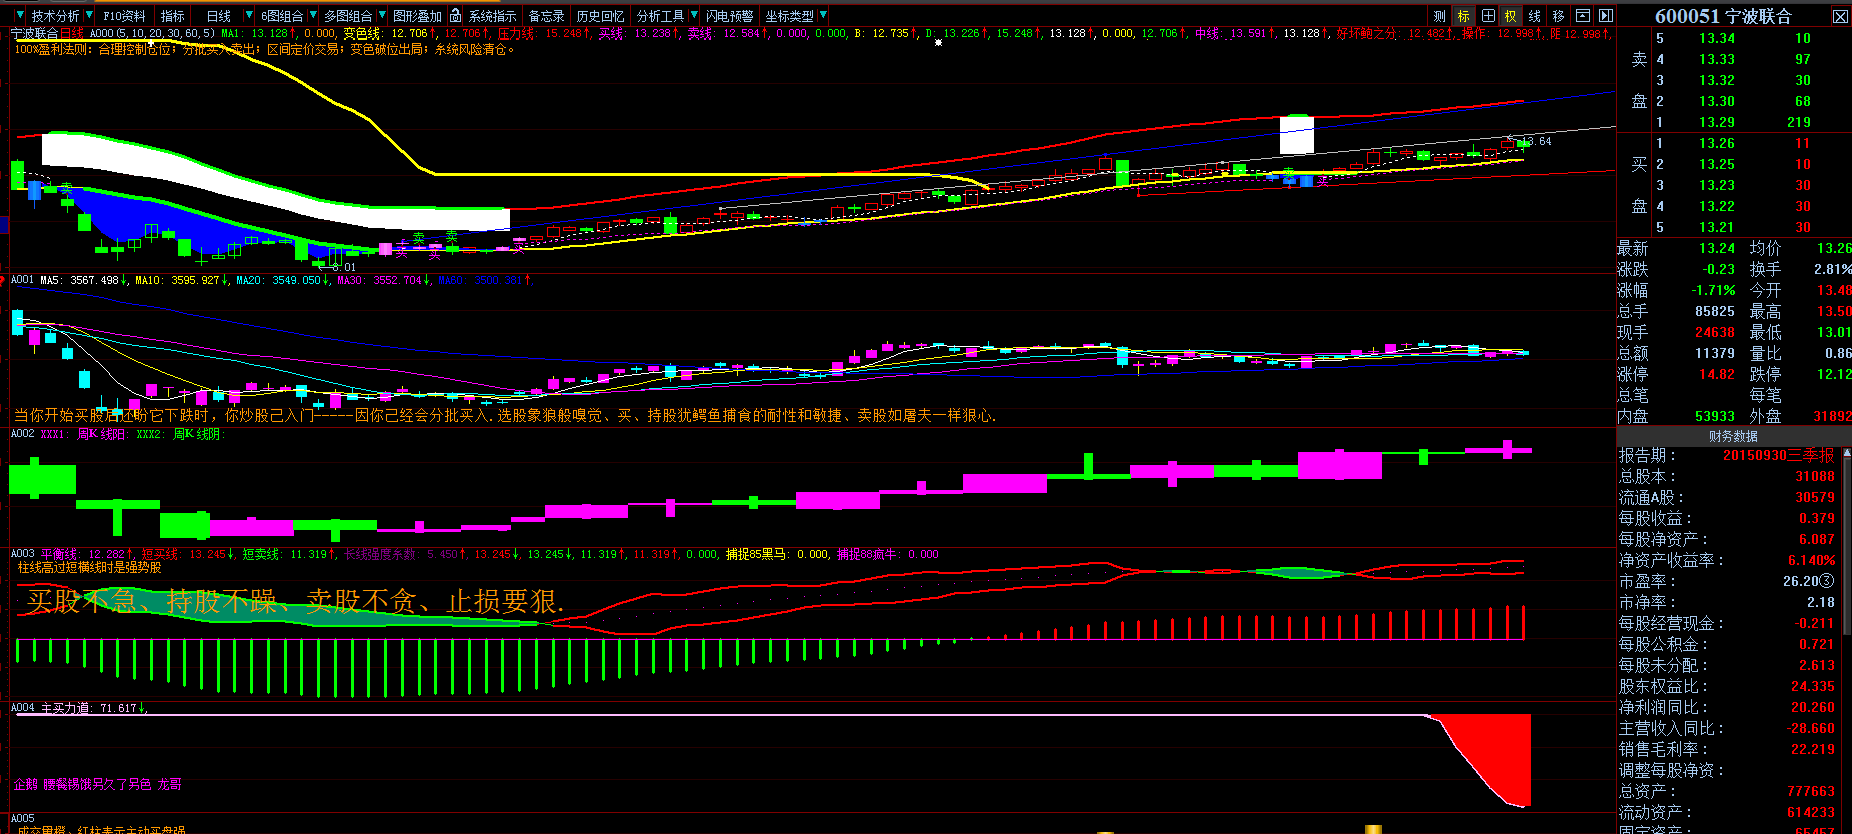The image size is (1852, 834).
Task: Select sell level 5 price 13.34
Action: [x=1716, y=38]
